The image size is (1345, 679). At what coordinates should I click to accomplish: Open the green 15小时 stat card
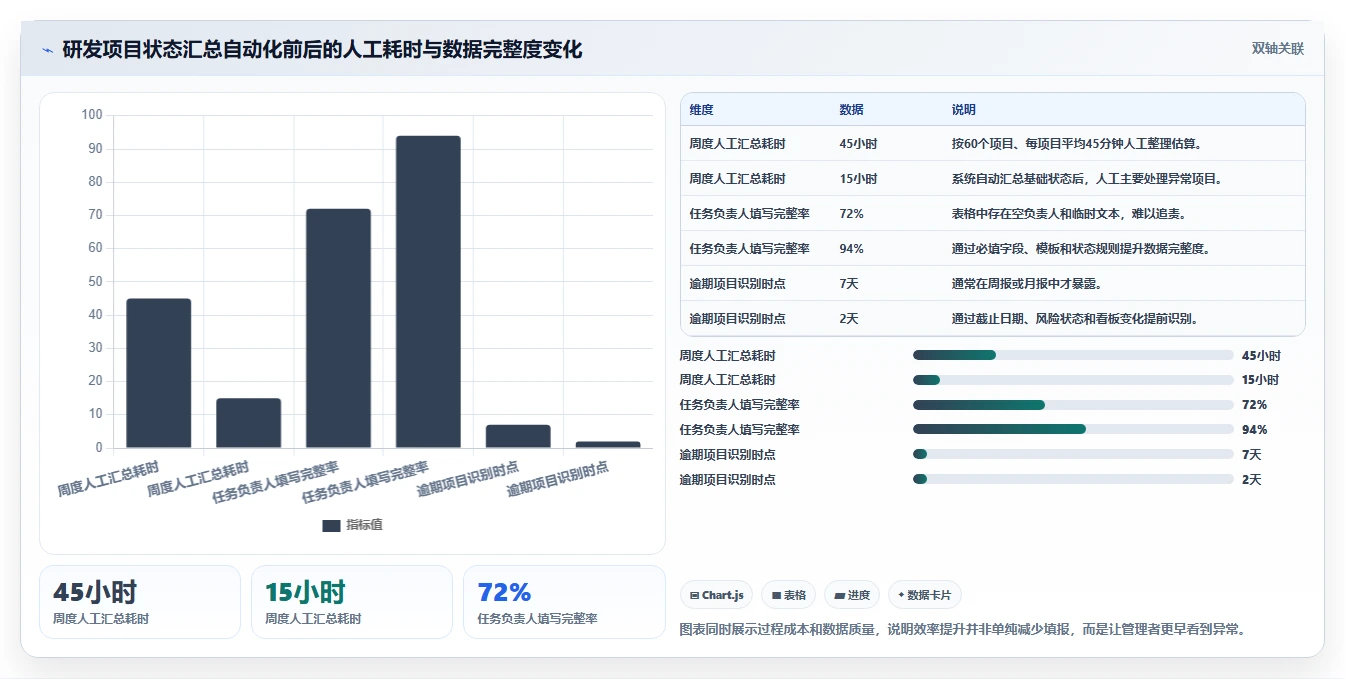point(352,602)
